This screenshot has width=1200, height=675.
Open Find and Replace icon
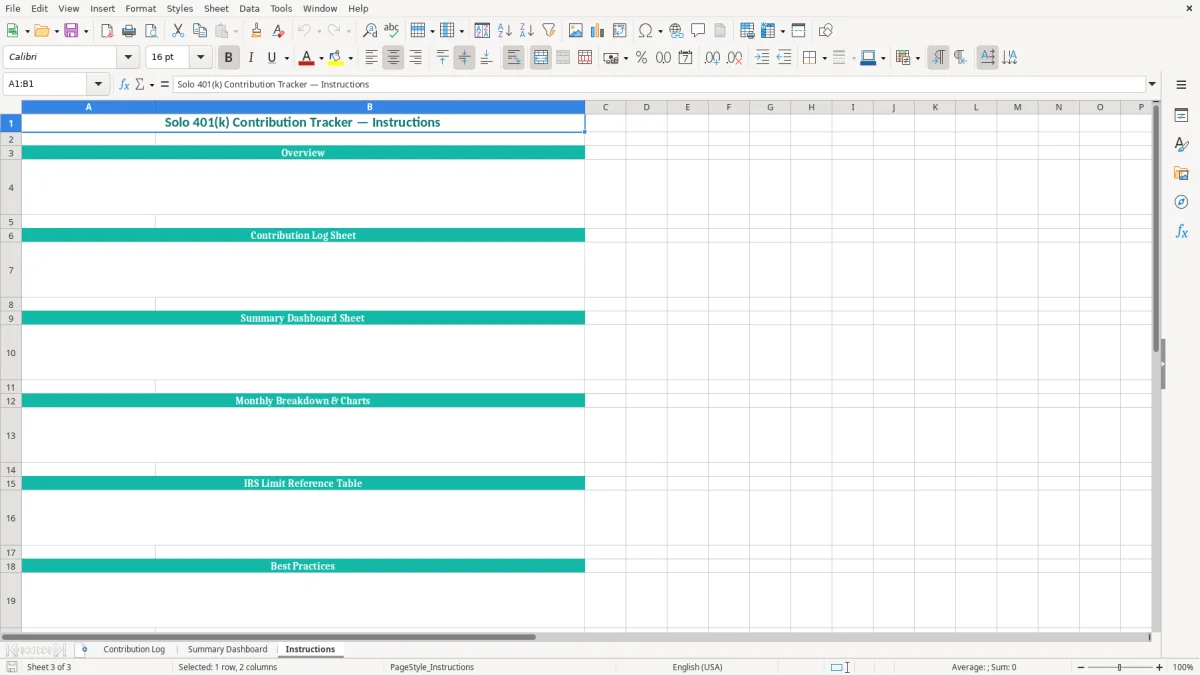pos(370,31)
